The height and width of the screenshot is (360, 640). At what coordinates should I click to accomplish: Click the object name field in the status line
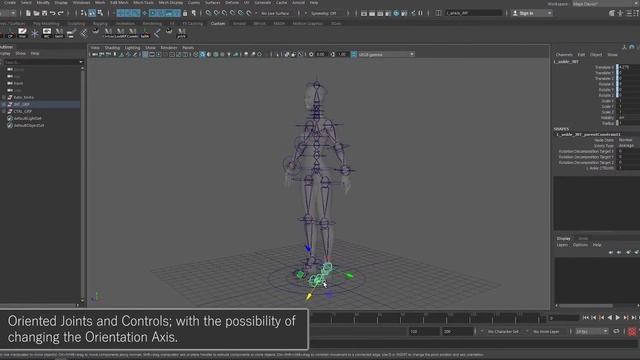473,13
